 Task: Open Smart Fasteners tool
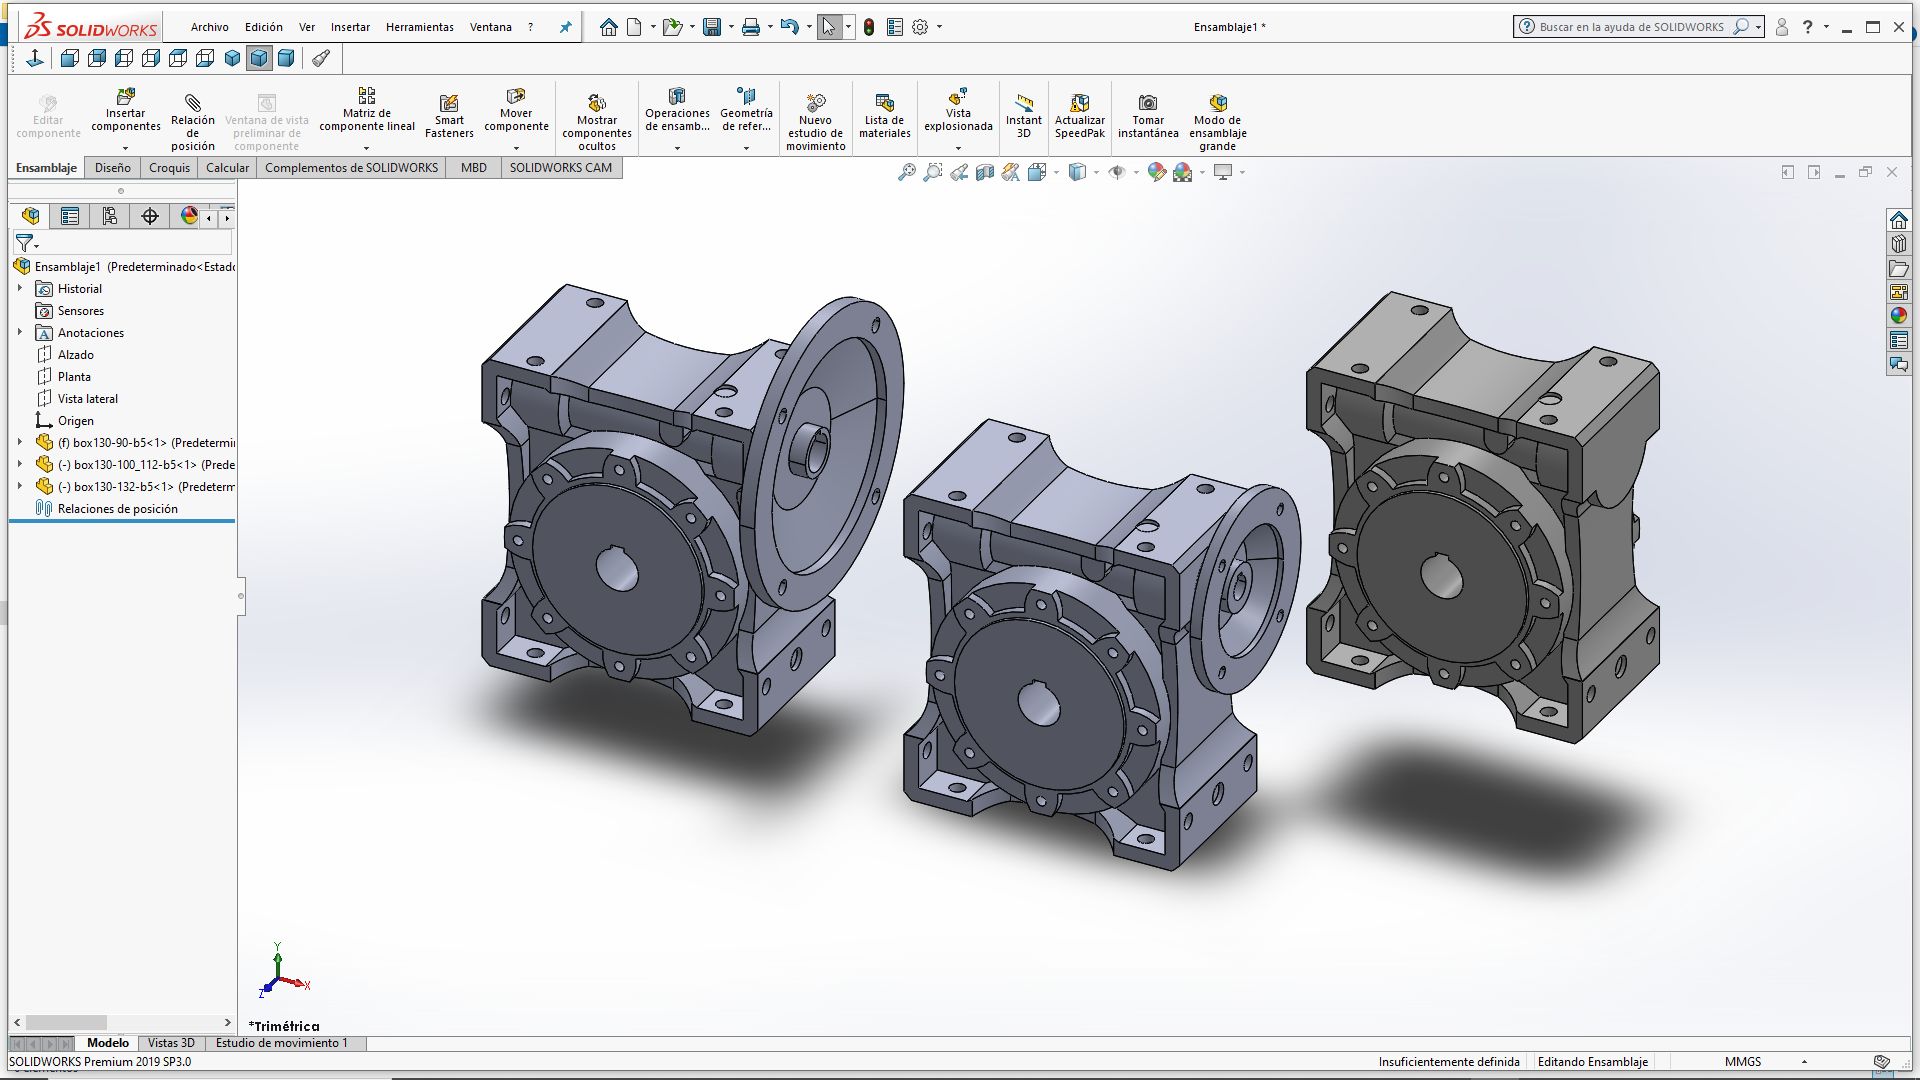click(449, 103)
